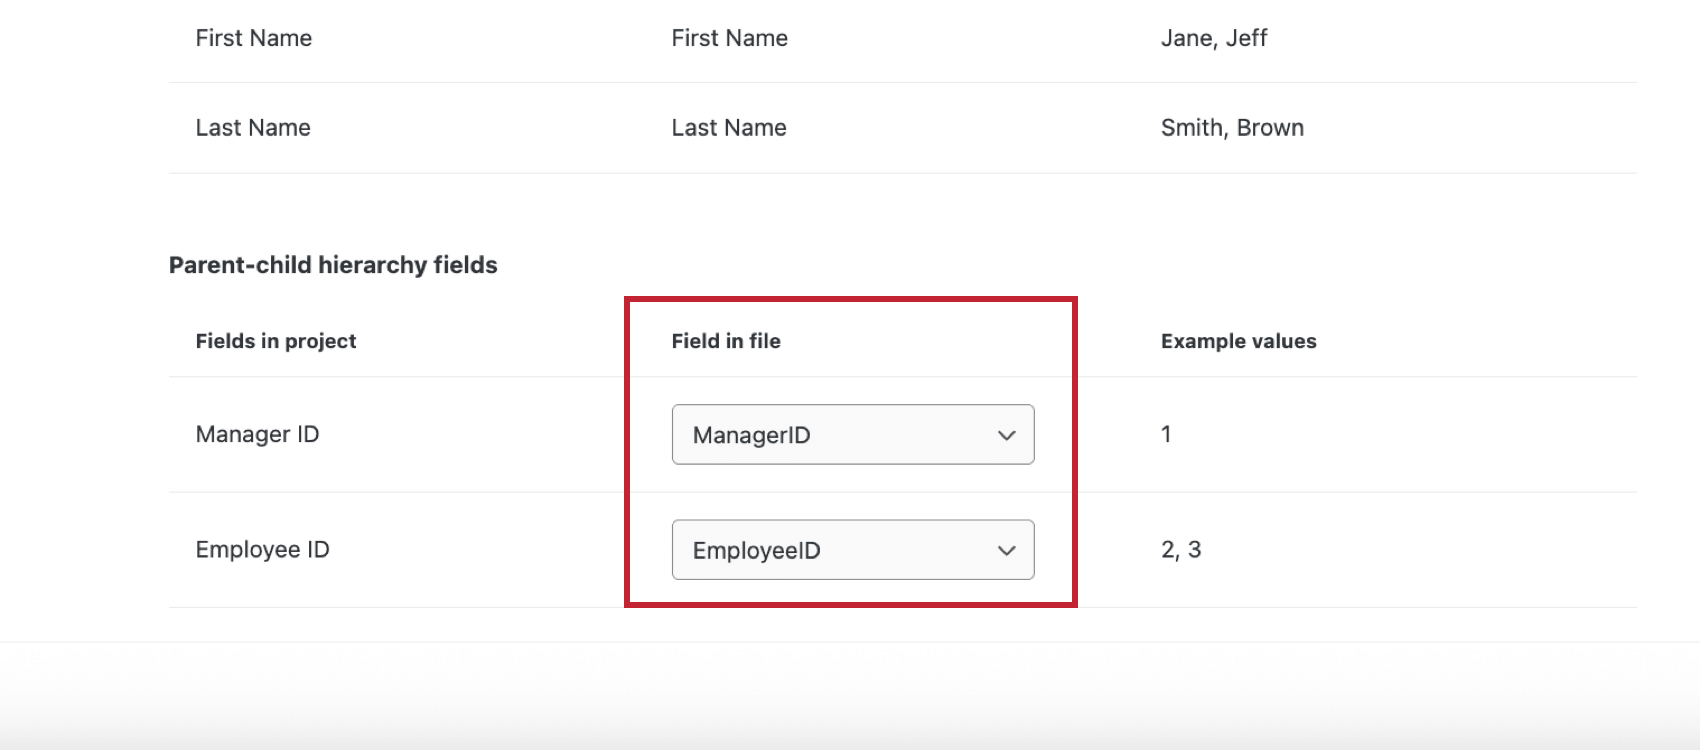Image resolution: width=1700 pixels, height=750 pixels.
Task: Click 'Last Name' in the file field column
Action: [729, 127]
